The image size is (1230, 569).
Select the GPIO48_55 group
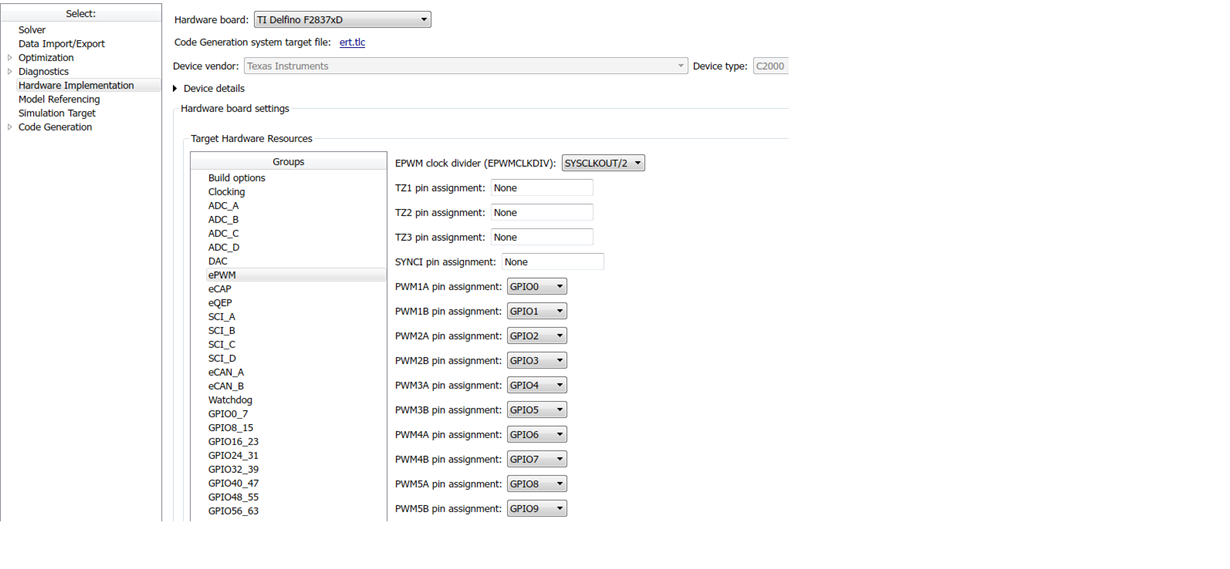(x=233, y=497)
